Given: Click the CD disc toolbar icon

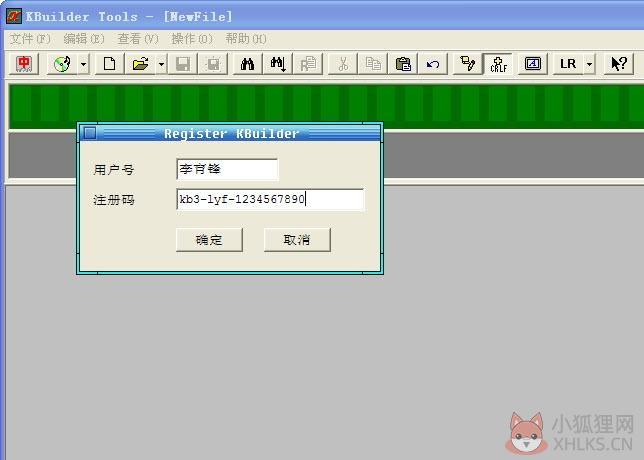Looking at the screenshot, I should point(62,64).
